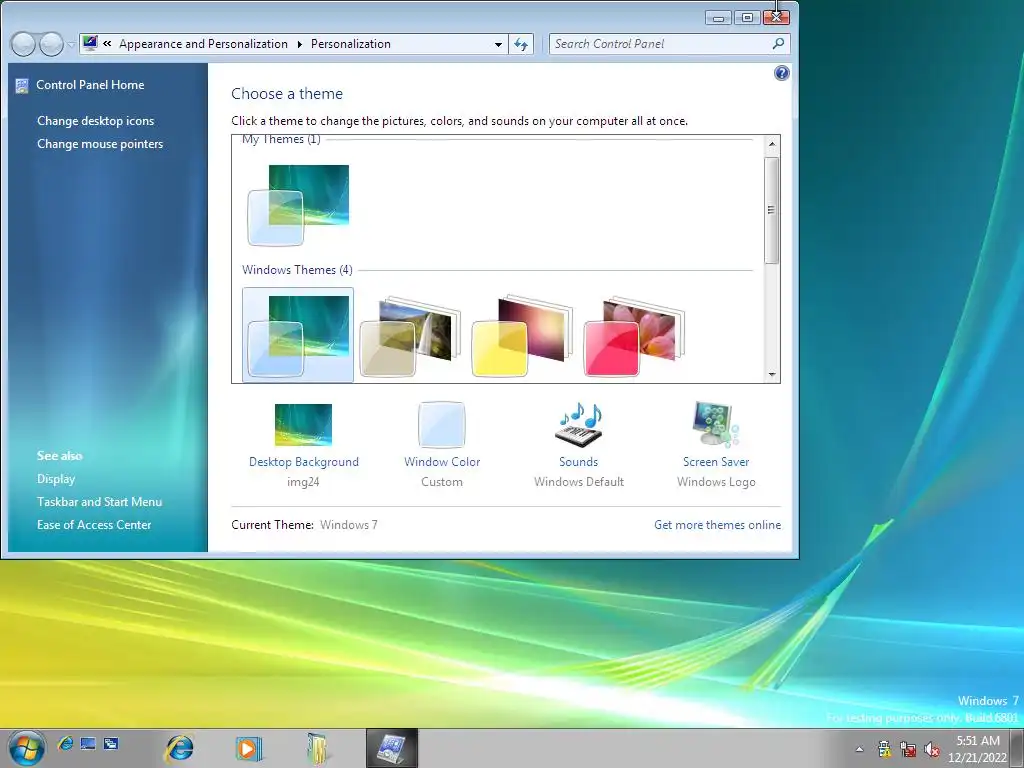Open Taskbar and Start Menu link
Viewport: 1024px width, 768px height.
tap(99, 502)
